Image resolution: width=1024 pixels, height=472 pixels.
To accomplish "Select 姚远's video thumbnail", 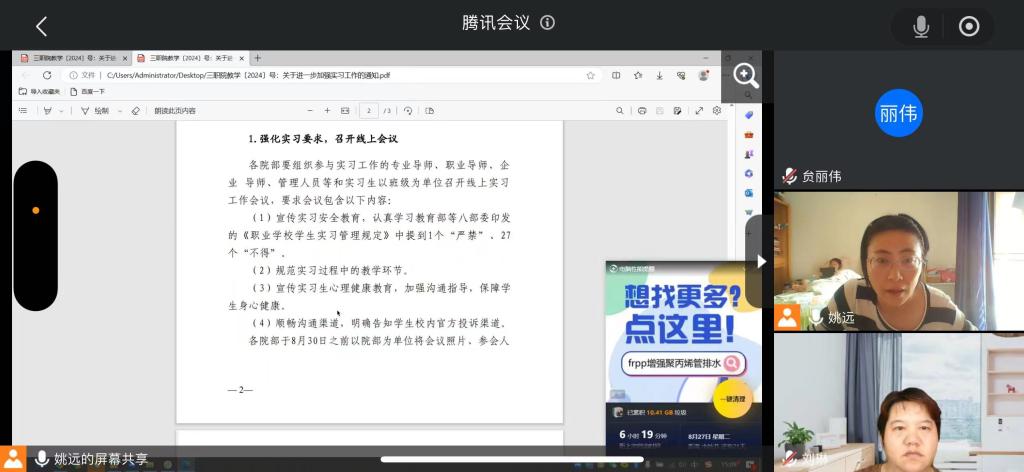I will pos(898,261).
